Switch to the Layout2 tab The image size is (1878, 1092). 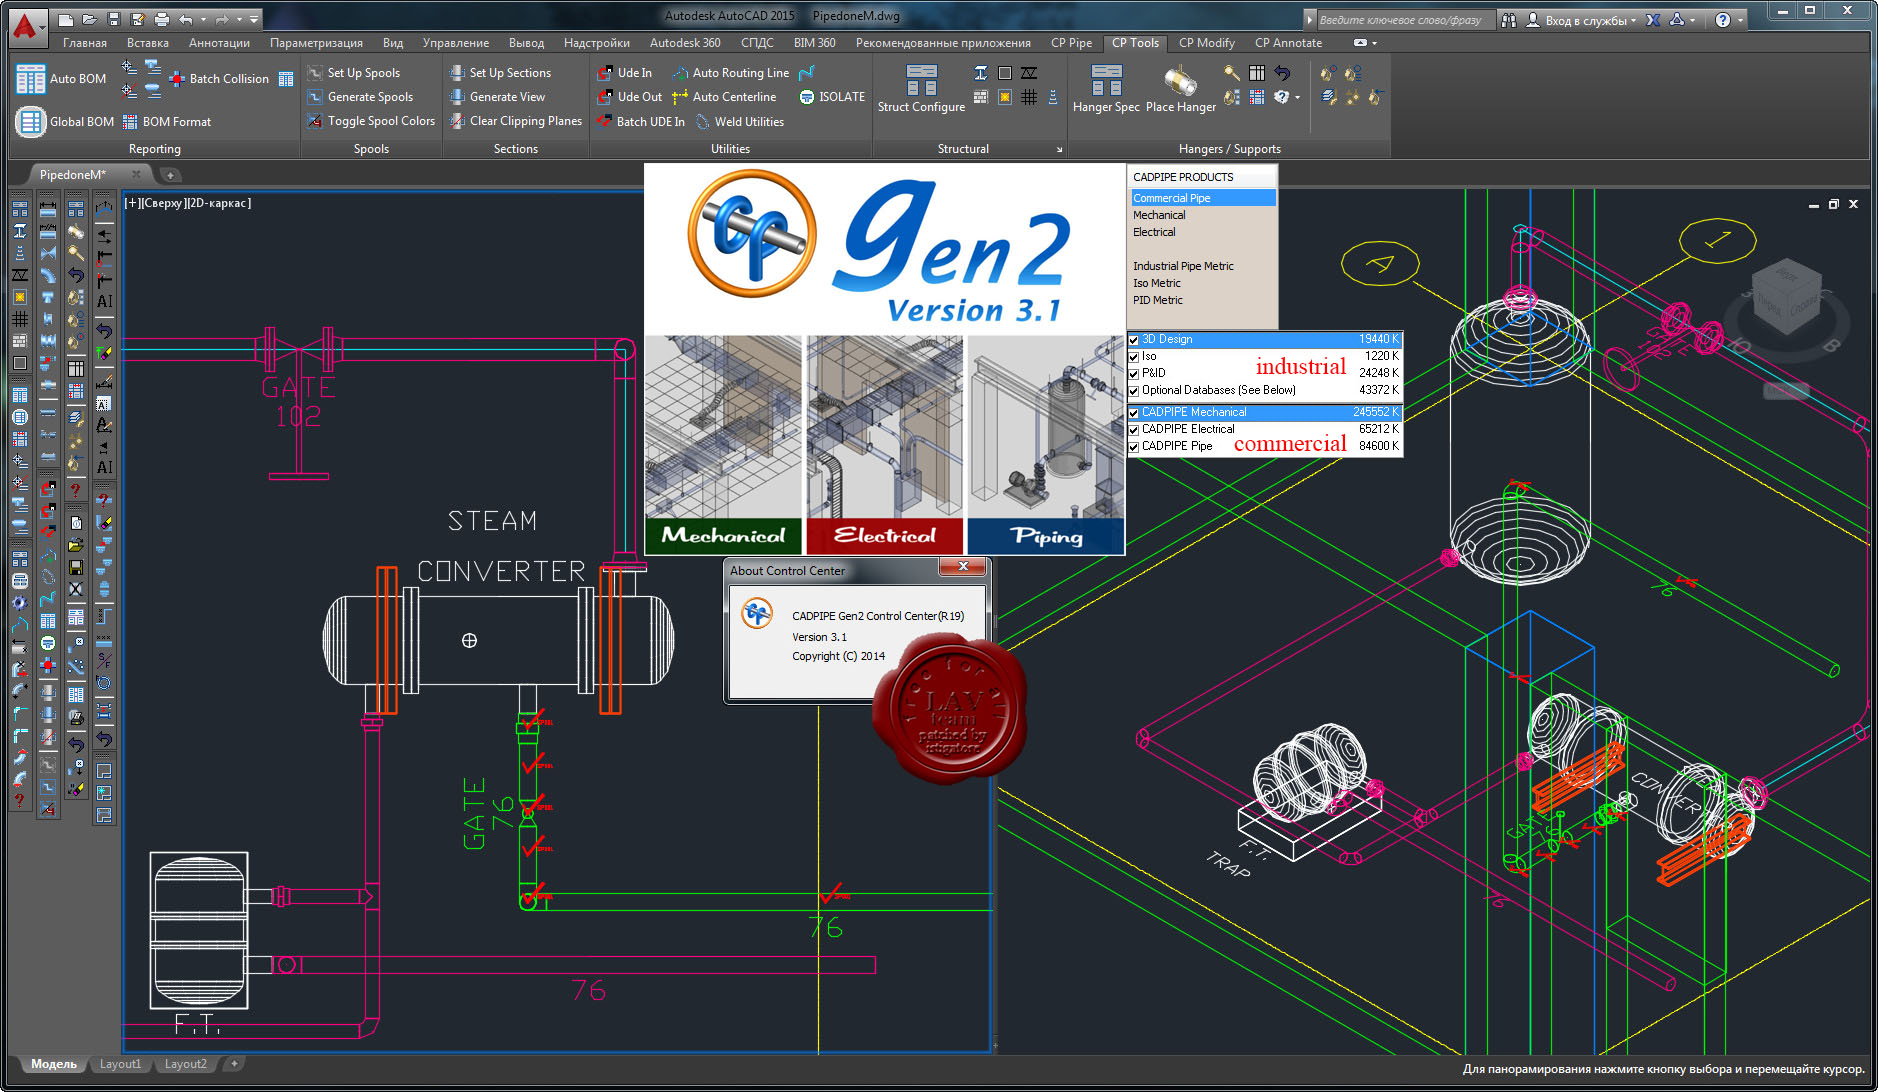click(185, 1064)
